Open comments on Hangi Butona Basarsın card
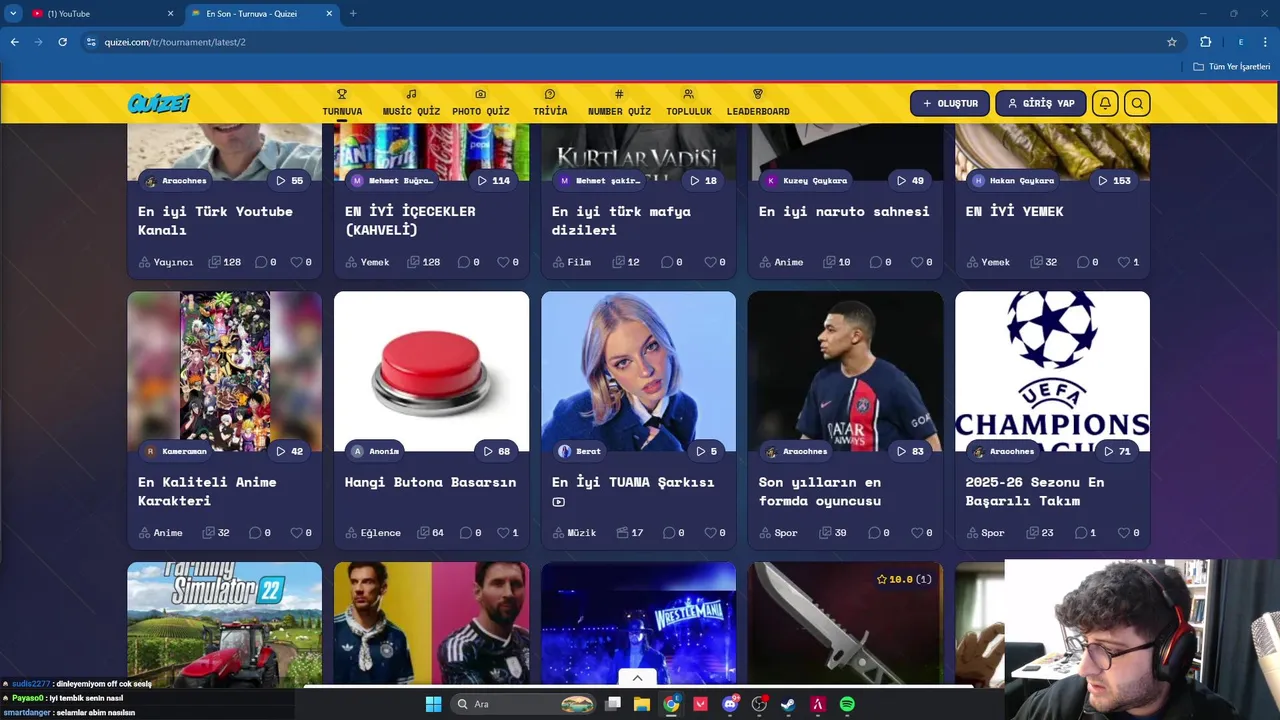The height and width of the screenshot is (720, 1280). tap(470, 533)
